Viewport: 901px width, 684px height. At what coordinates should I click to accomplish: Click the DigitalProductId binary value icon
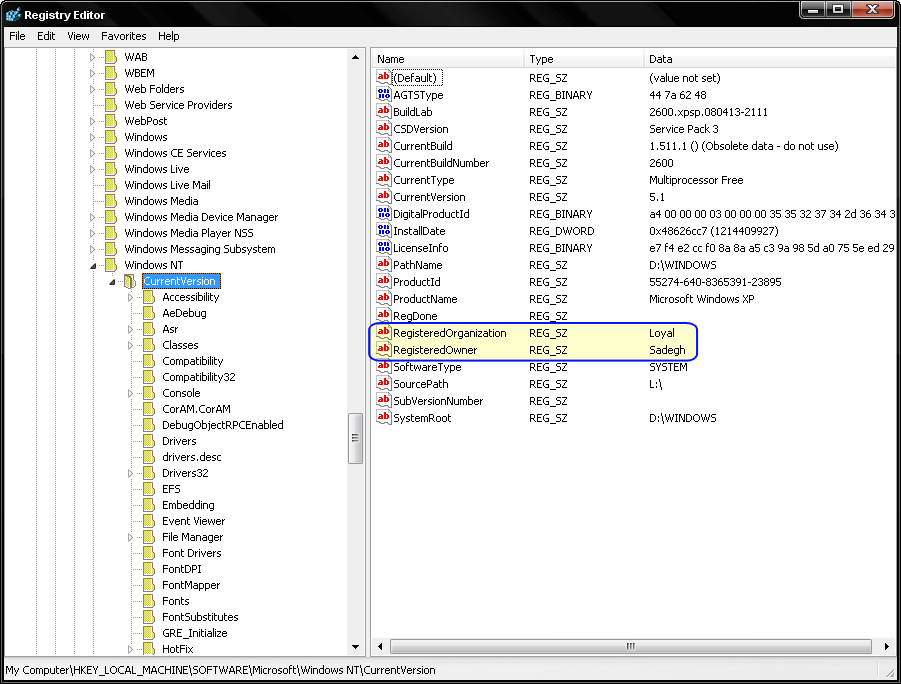point(383,214)
